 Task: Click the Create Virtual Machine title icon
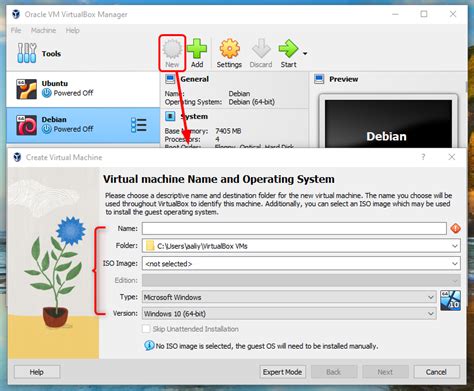tap(17, 157)
